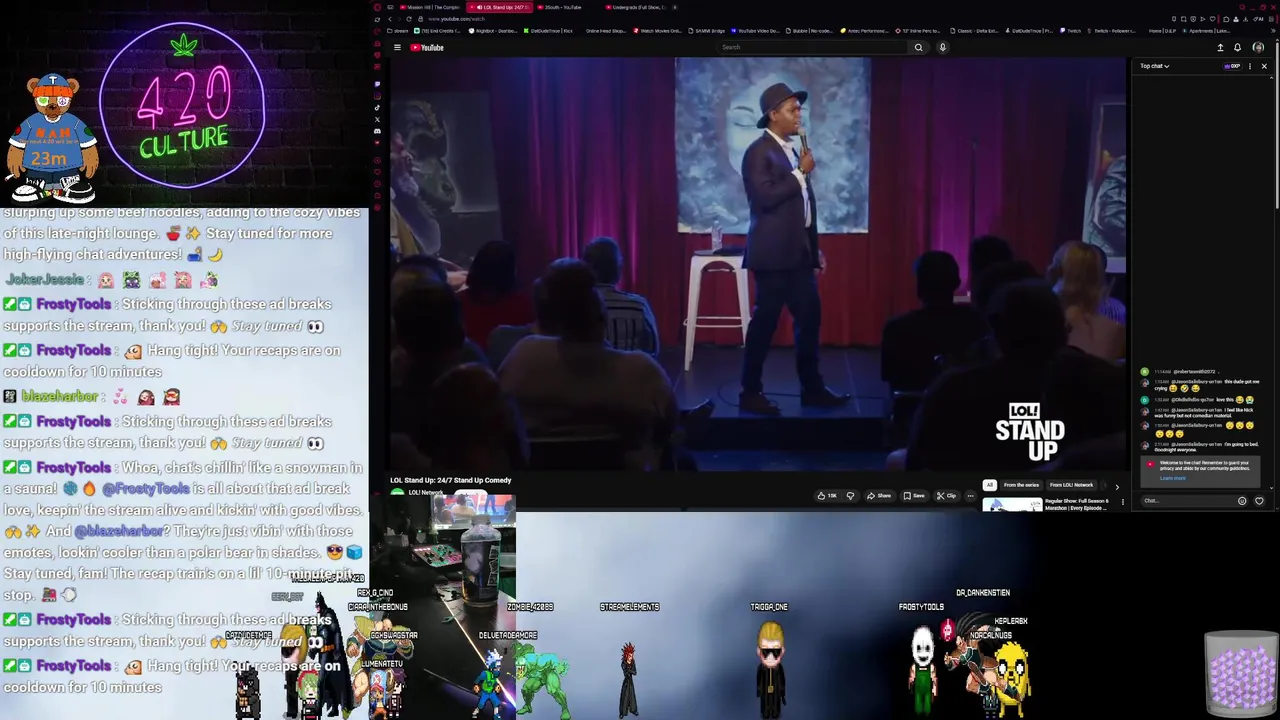Expand the Top chat dropdown
The width and height of the screenshot is (1280, 720).
pos(1154,66)
